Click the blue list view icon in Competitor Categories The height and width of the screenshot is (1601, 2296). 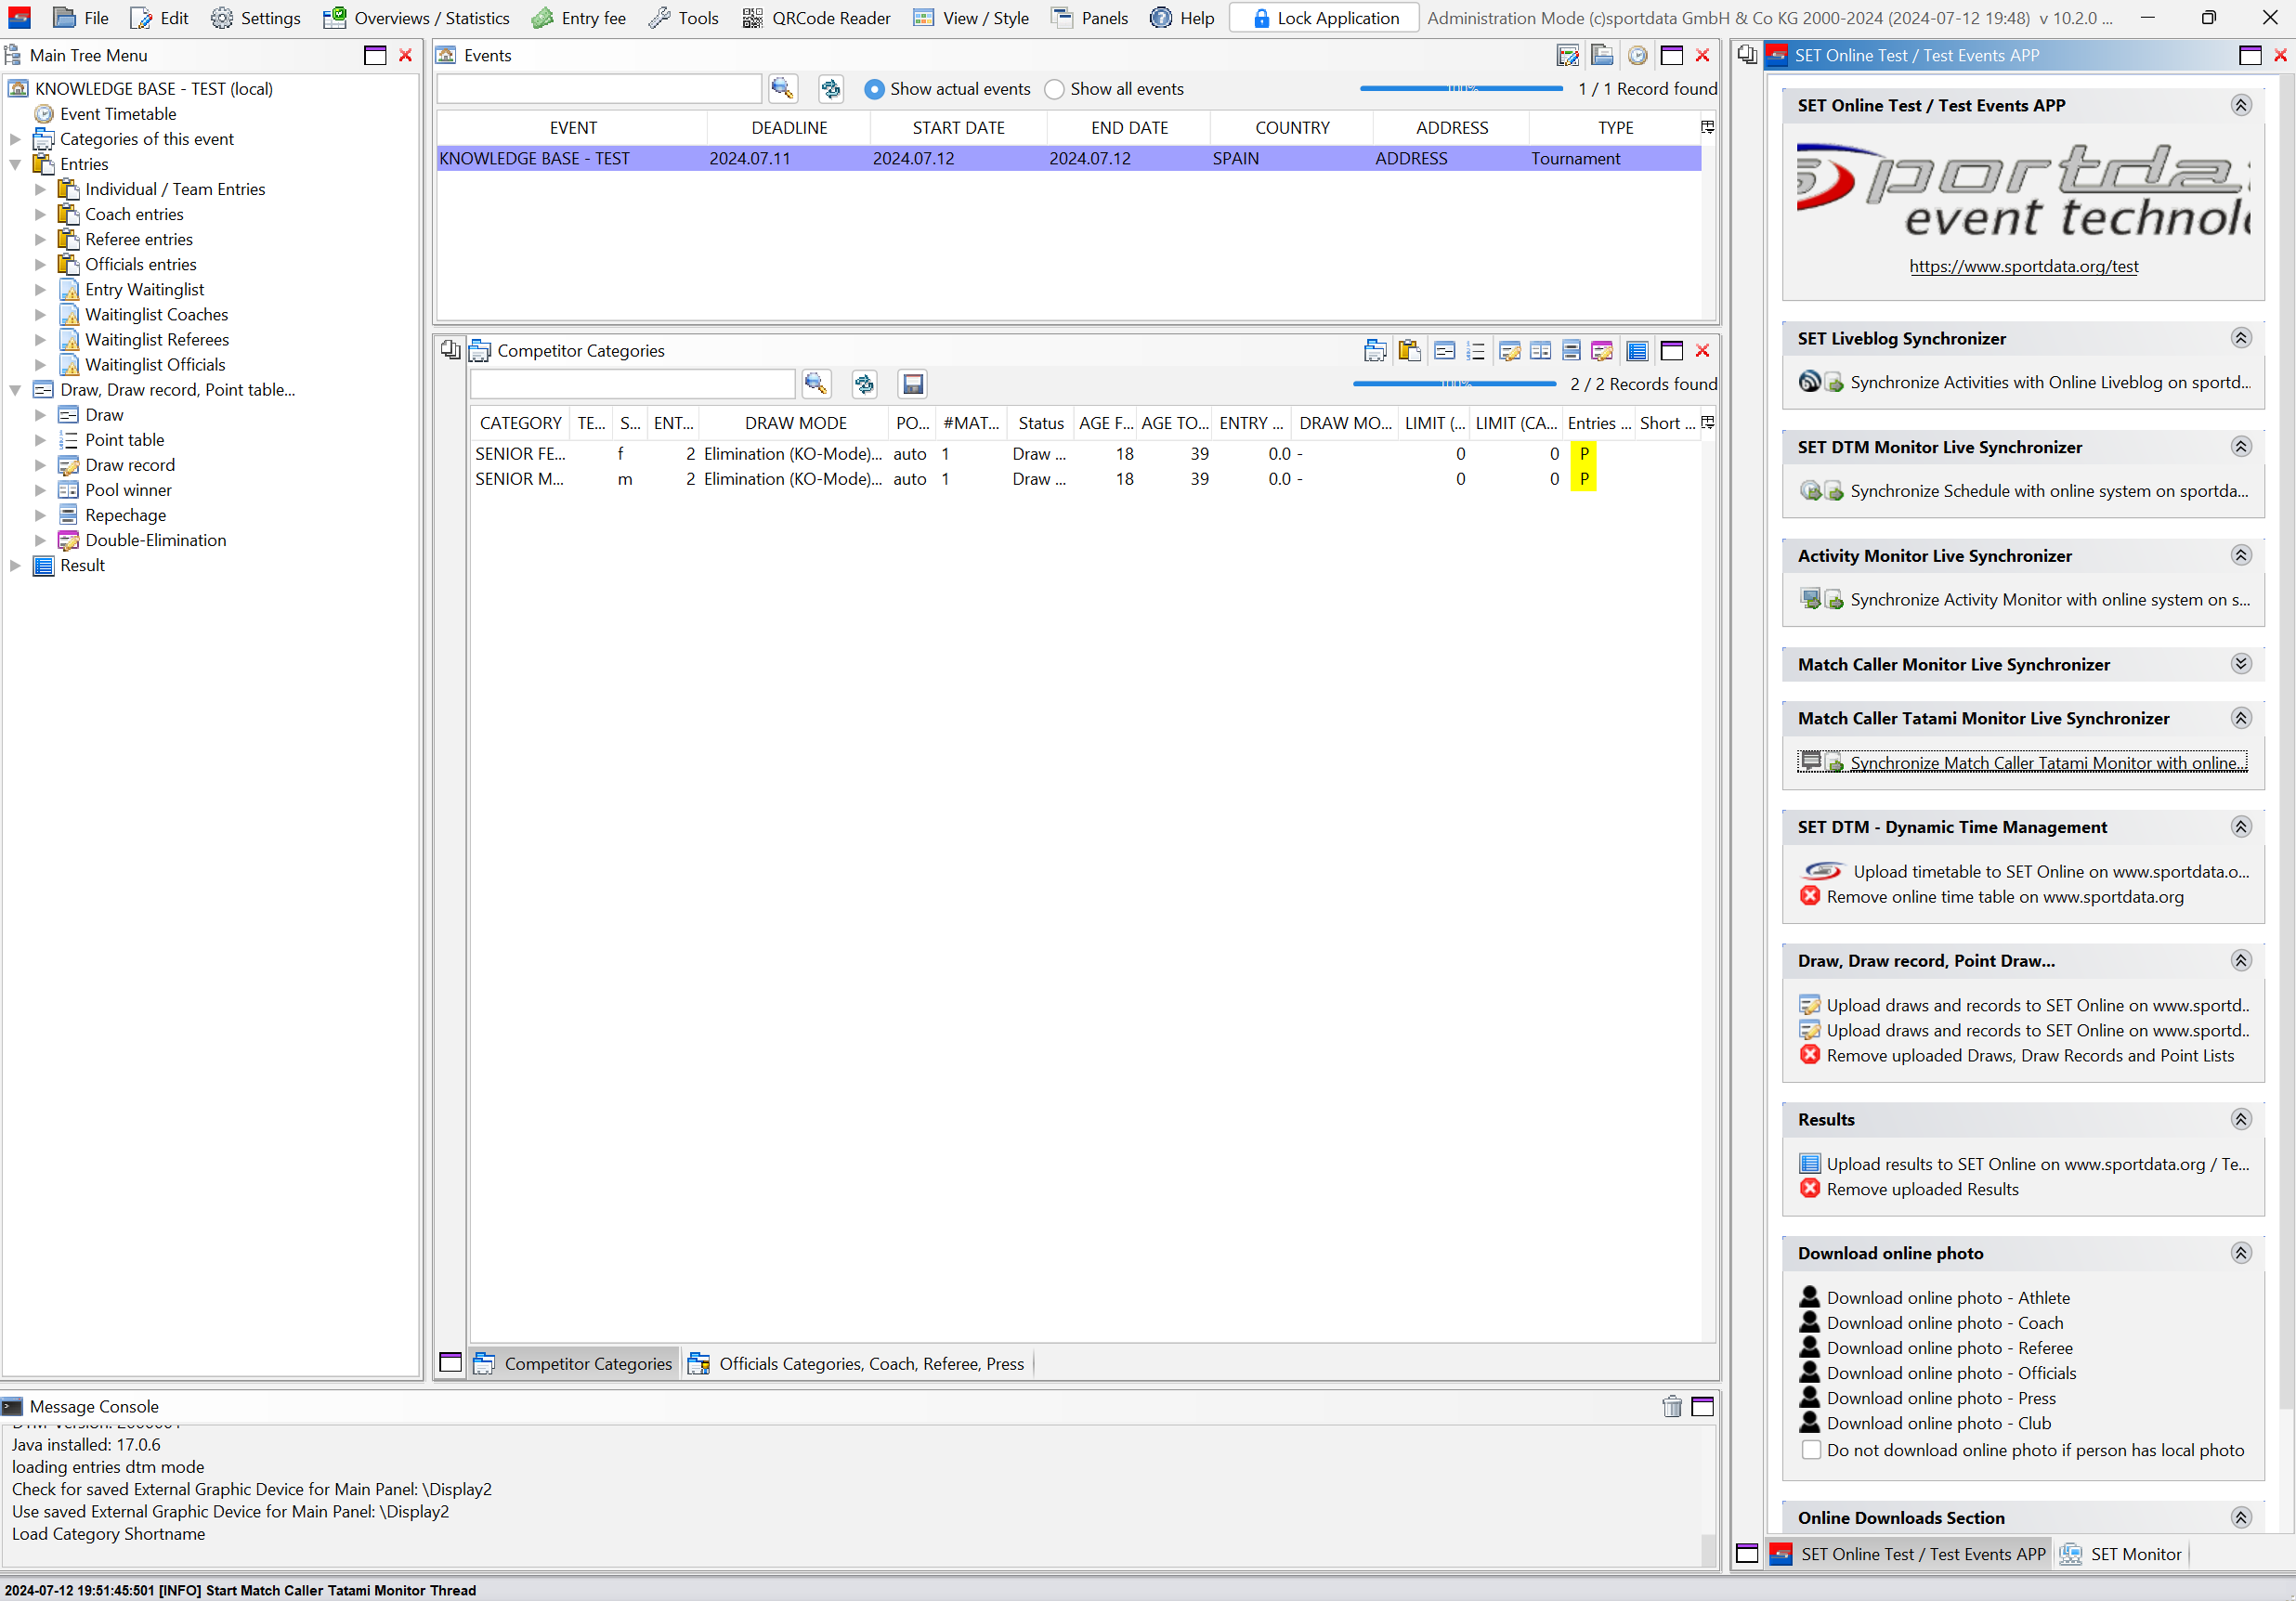tap(1636, 351)
